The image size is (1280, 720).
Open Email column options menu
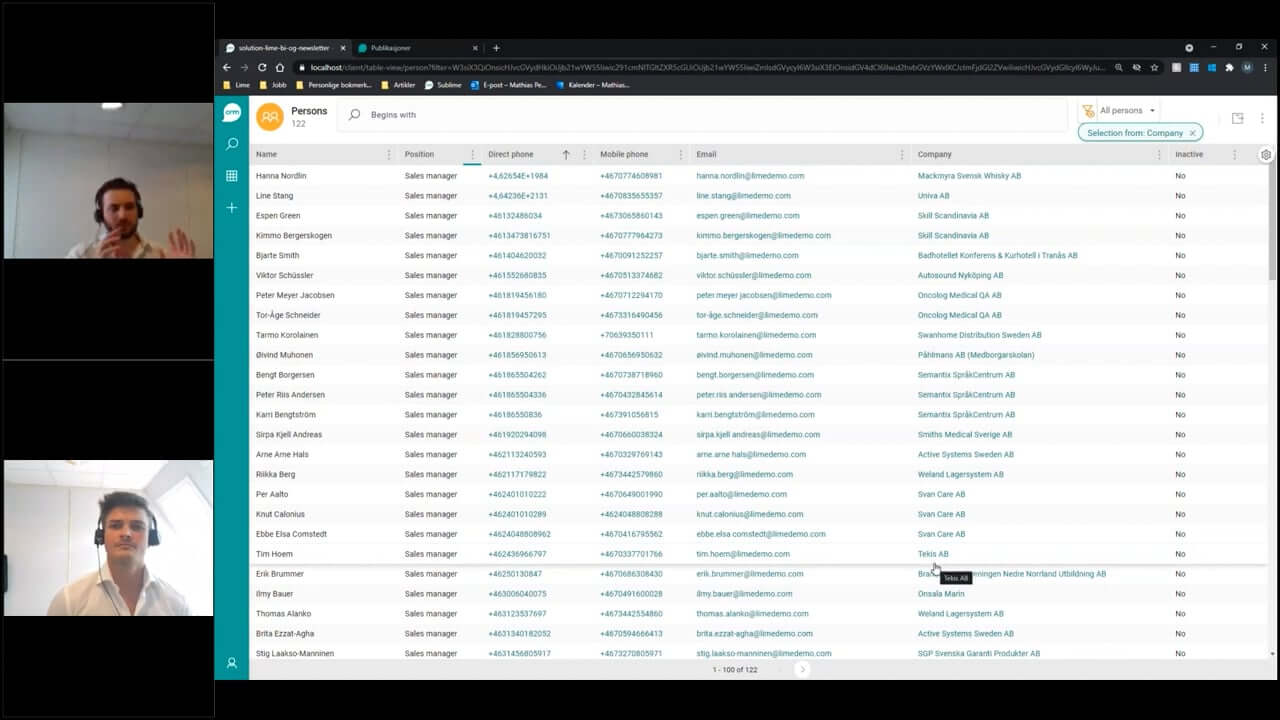pyautogui.click(x=902, y=155)
